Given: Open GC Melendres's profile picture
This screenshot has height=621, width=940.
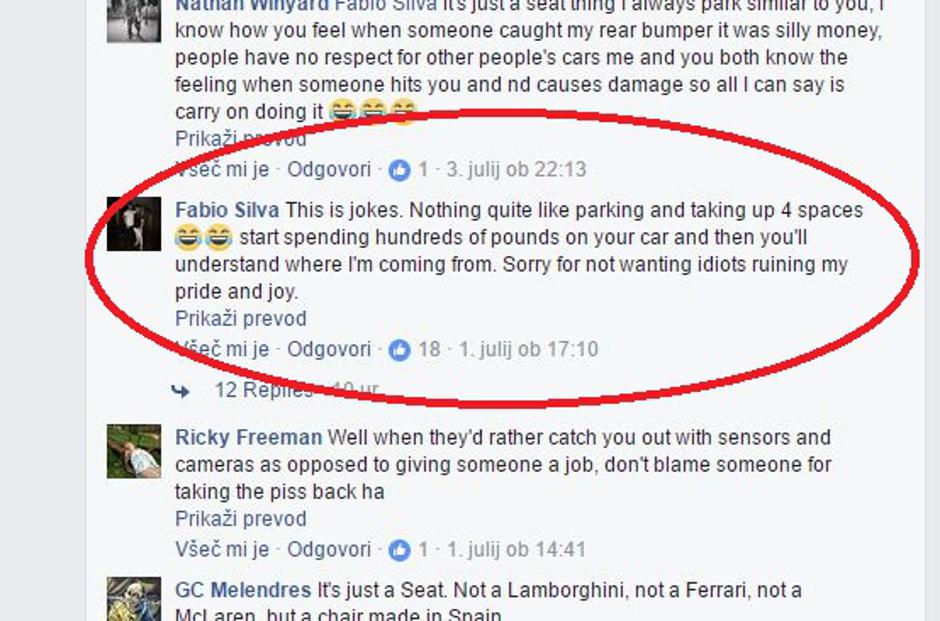Looking at the screenshot, I should [x=133, y=600].
